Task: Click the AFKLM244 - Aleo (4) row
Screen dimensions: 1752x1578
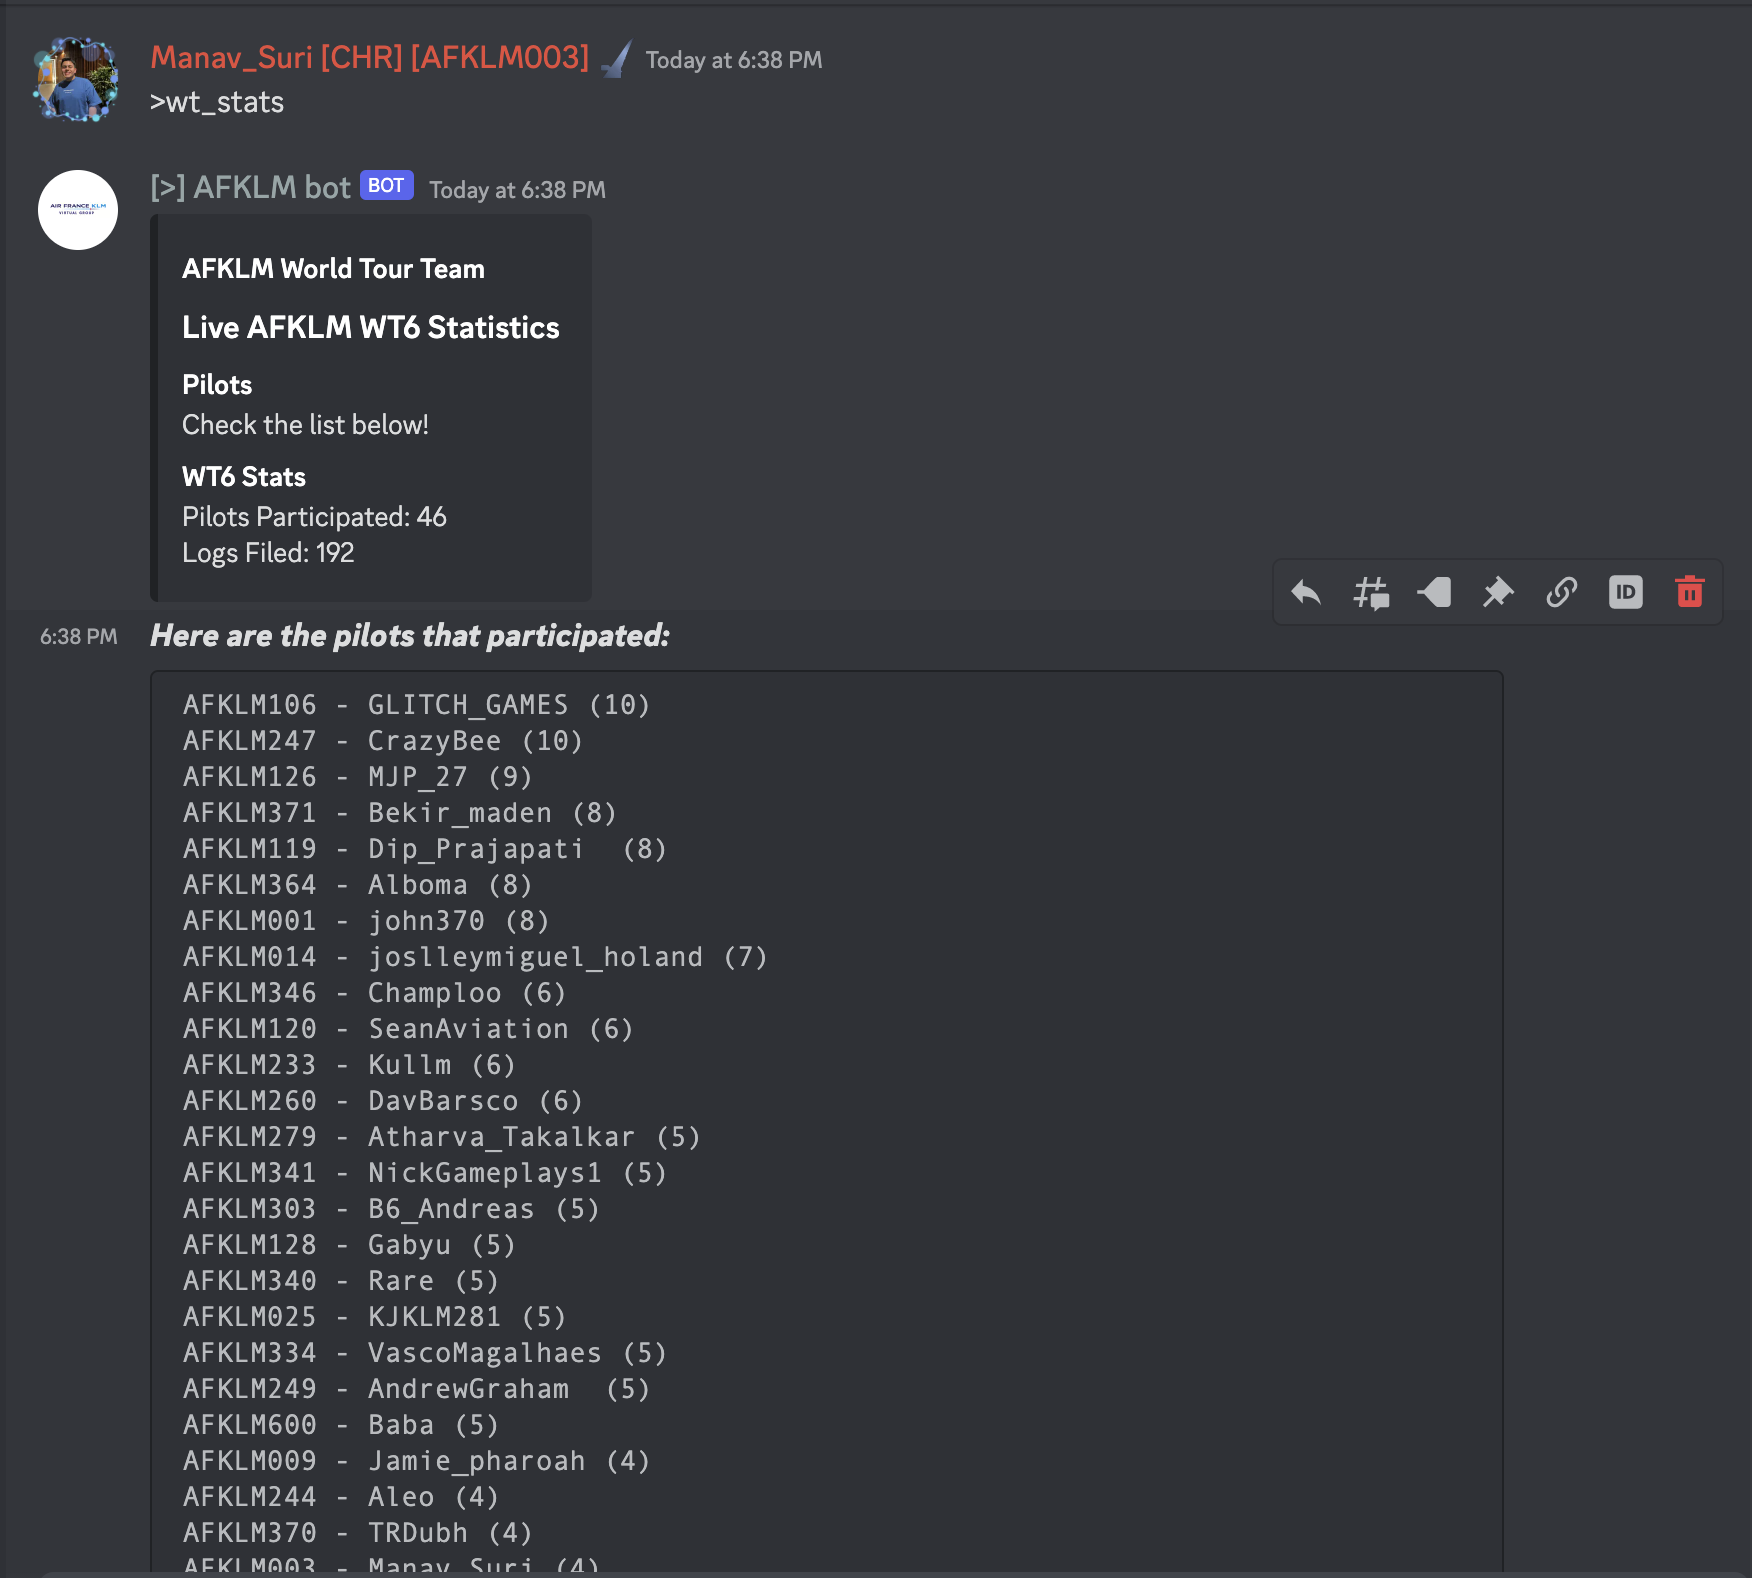Action: pos(341,1497)
